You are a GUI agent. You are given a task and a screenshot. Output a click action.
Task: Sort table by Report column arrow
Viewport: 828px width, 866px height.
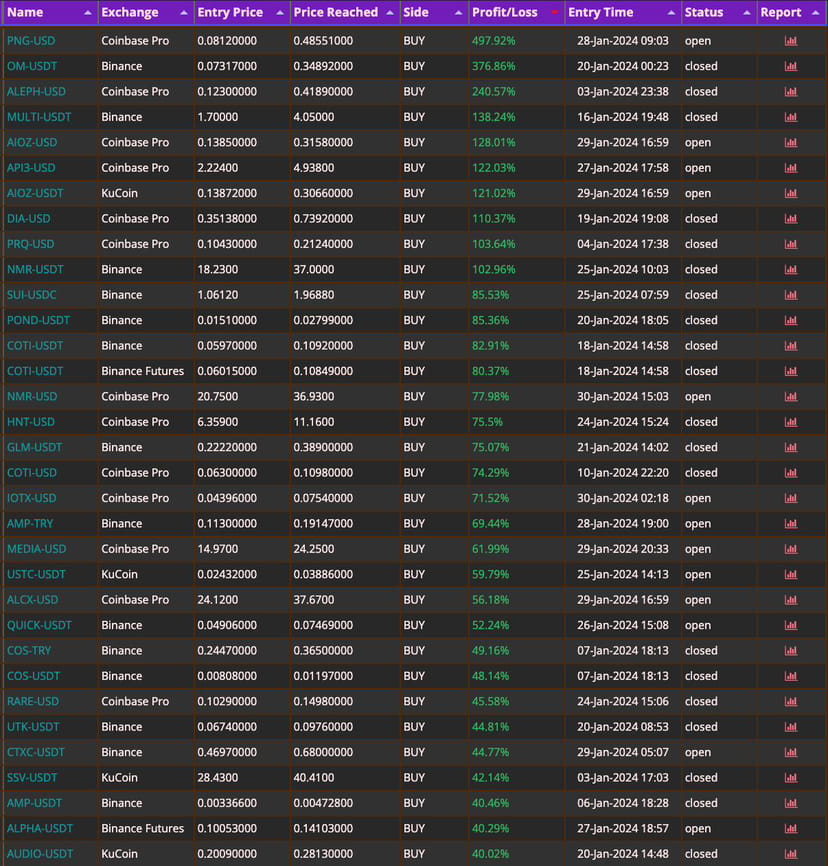(815, 13)
